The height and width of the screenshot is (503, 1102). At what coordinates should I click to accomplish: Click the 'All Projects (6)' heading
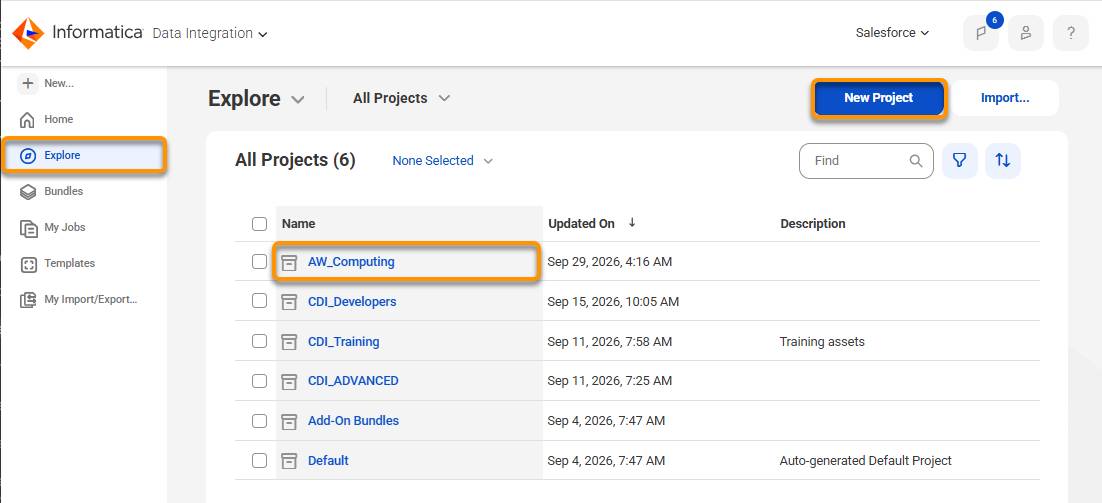point(295,160)
